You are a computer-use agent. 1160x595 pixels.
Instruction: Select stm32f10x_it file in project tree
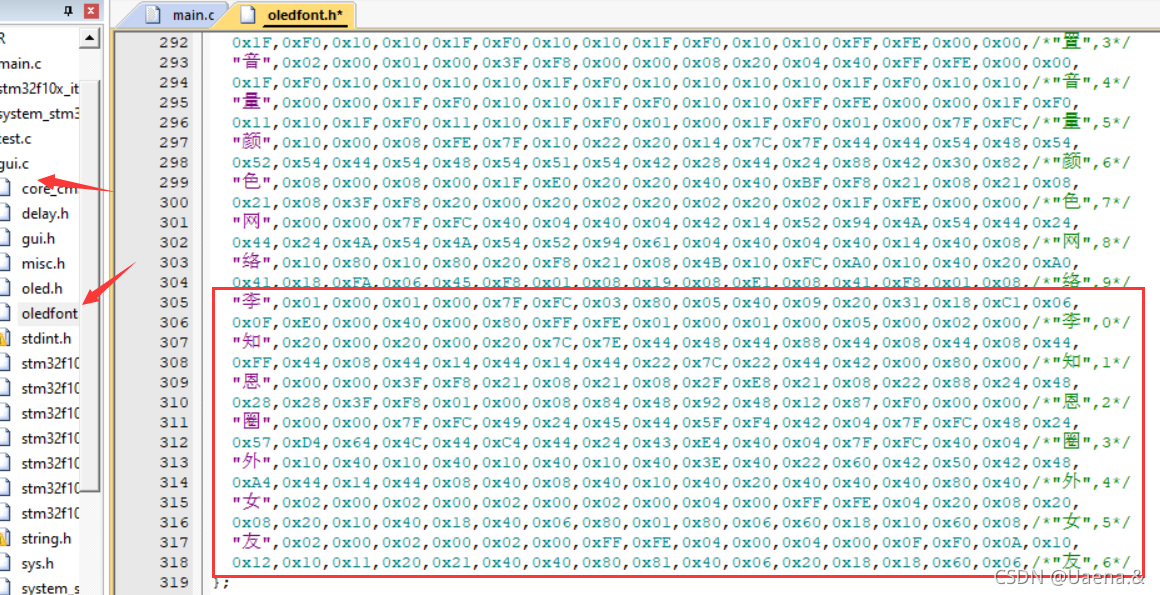coord(38,89)
